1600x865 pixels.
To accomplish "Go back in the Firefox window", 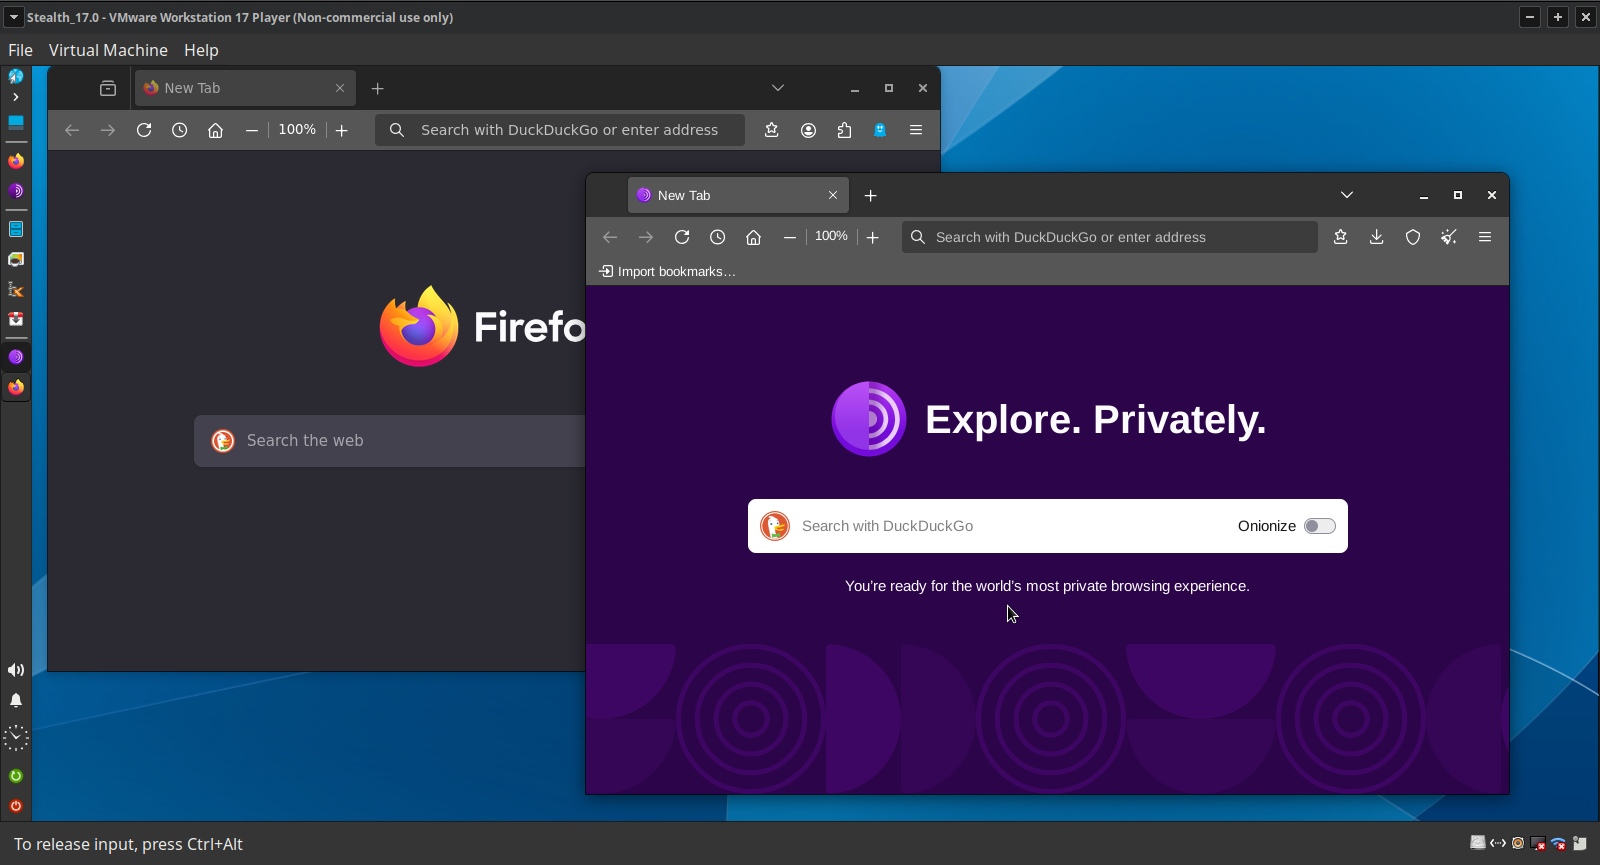I will [x=72, y=130].
